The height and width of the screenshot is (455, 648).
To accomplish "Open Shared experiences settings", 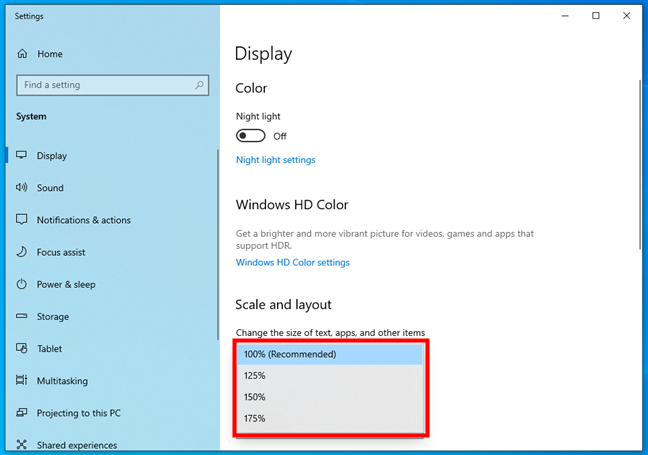I will point(77,445).
